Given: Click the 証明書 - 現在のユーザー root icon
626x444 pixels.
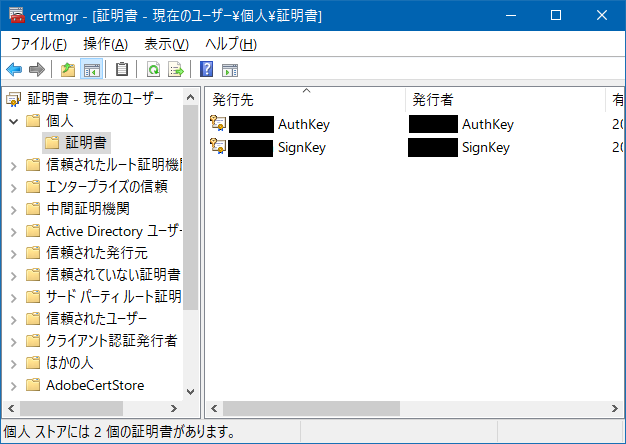Looking at the screenshot, I should coord(14,99).
